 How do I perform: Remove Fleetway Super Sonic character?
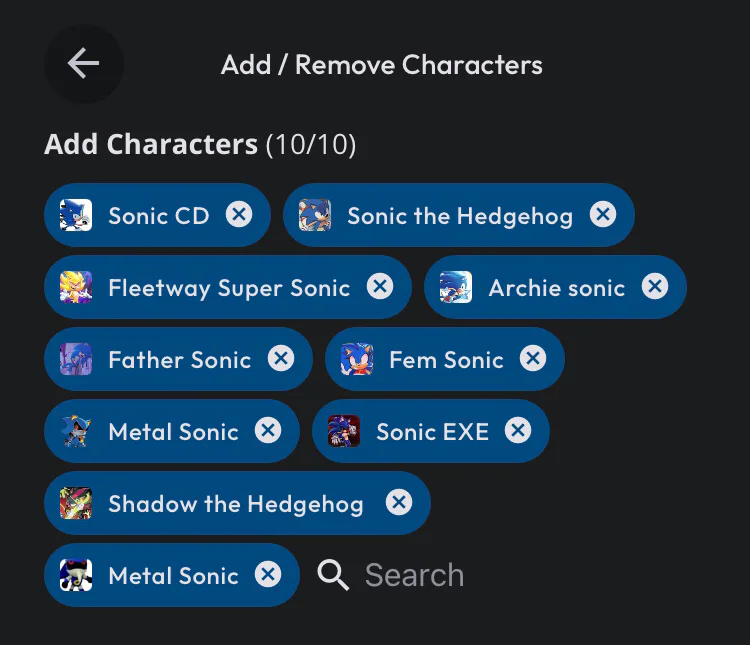(380, 286)
